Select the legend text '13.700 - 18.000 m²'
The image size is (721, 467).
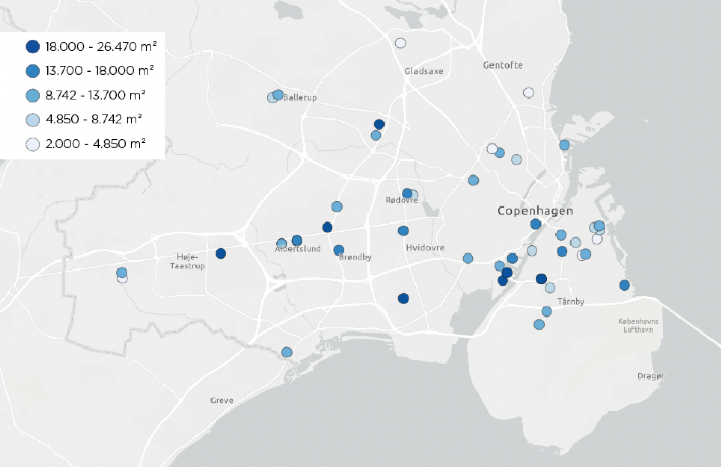tap(99, 71)
